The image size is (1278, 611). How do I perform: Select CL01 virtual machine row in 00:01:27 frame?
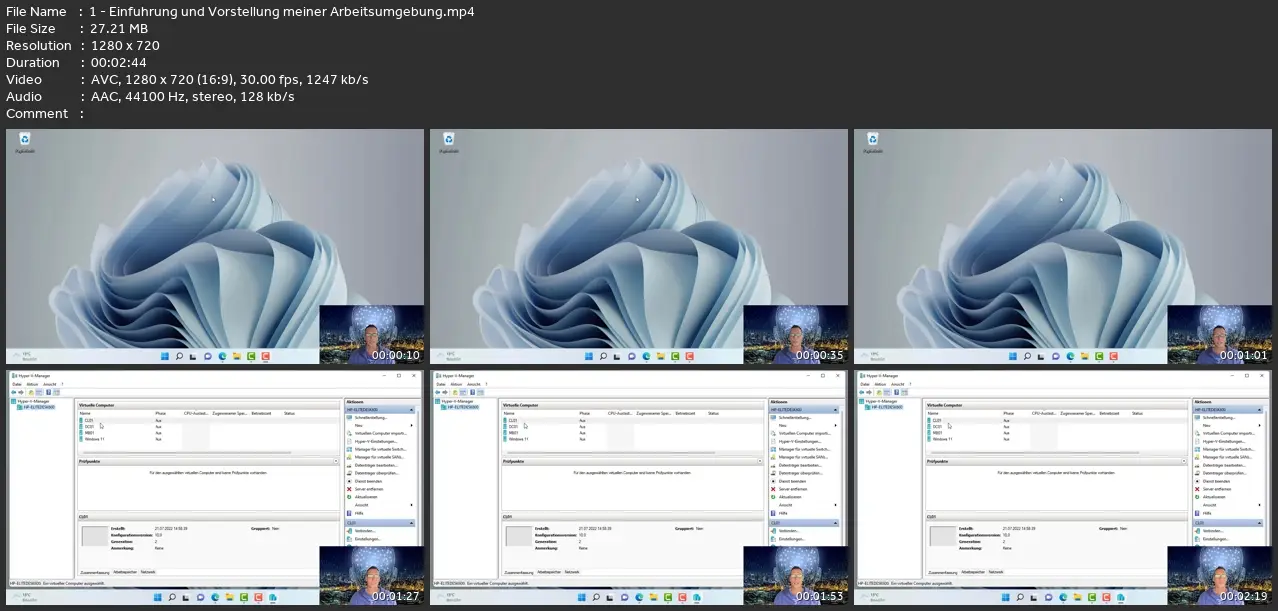click(x=210, y=420)
